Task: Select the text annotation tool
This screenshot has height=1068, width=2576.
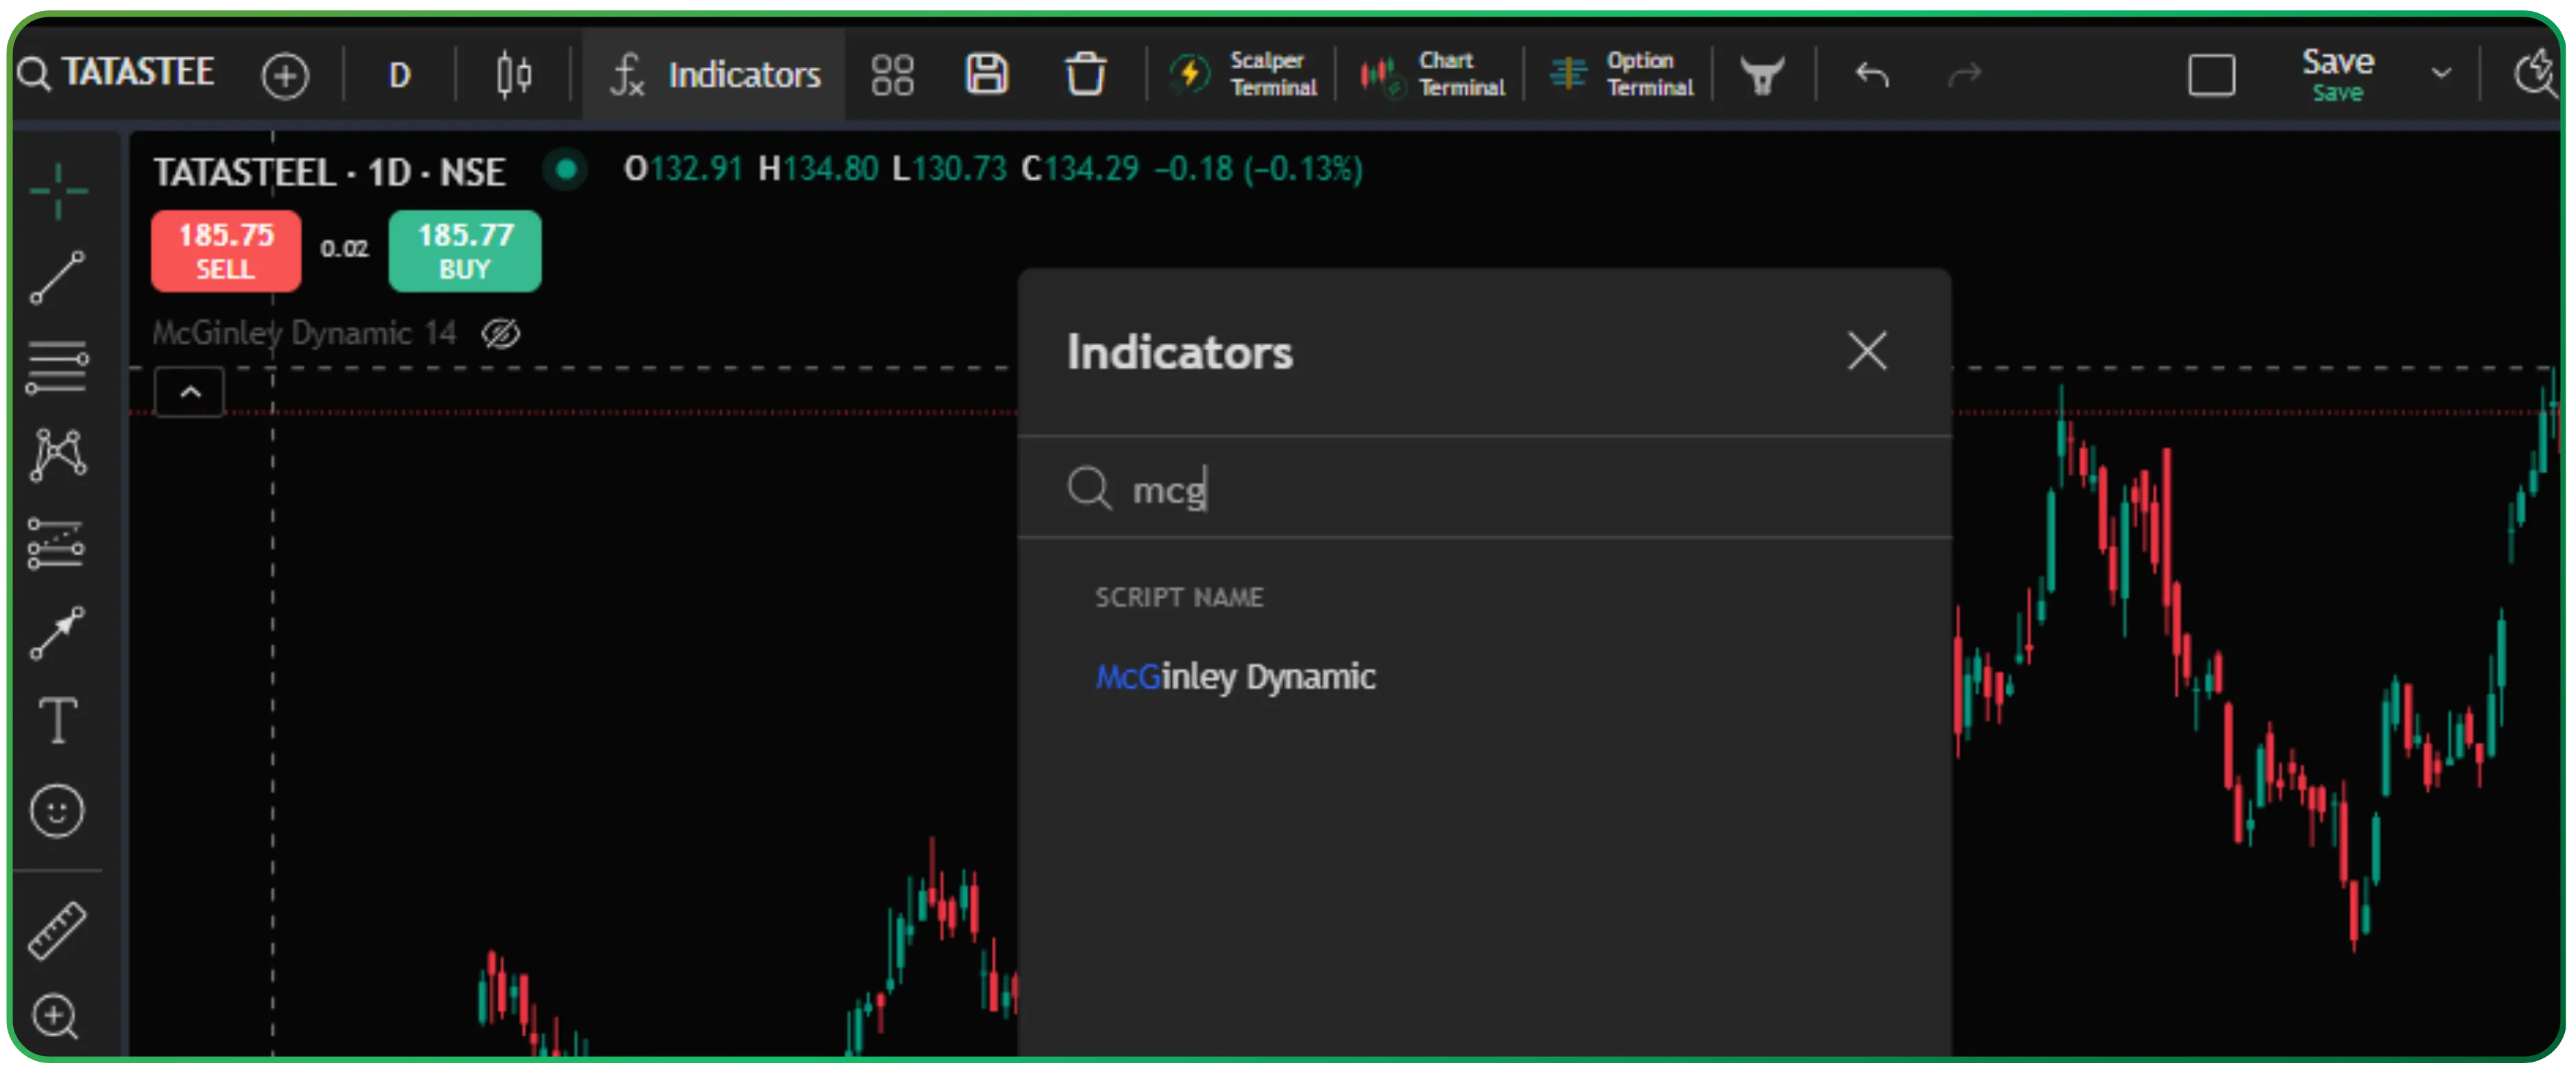Action: coord(57,720)
